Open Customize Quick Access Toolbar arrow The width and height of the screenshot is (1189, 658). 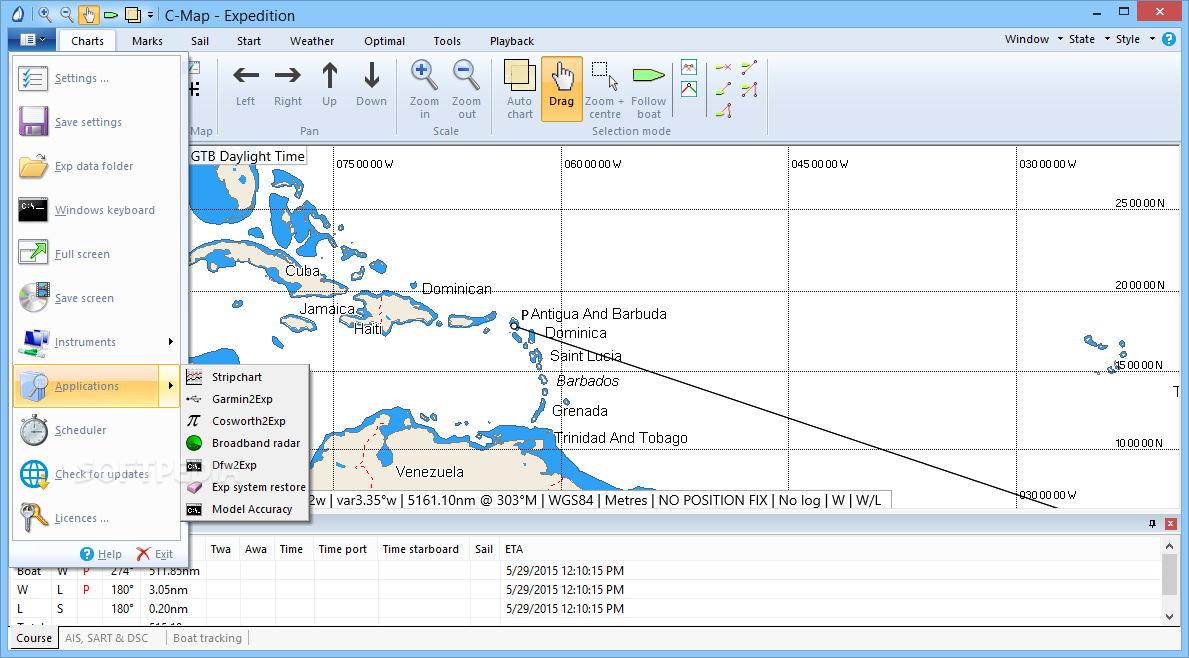tap(150, 15)
